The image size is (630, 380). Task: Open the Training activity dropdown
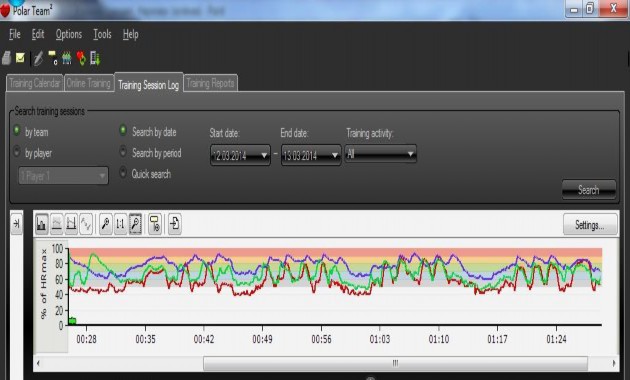tap(380, 154)
